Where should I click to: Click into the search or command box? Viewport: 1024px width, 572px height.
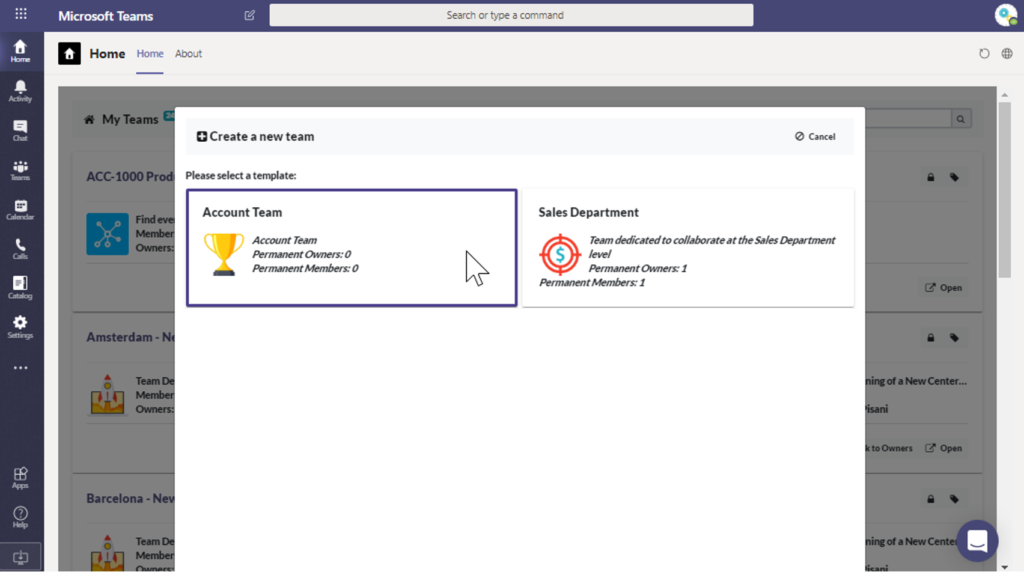tap(511, 15)
